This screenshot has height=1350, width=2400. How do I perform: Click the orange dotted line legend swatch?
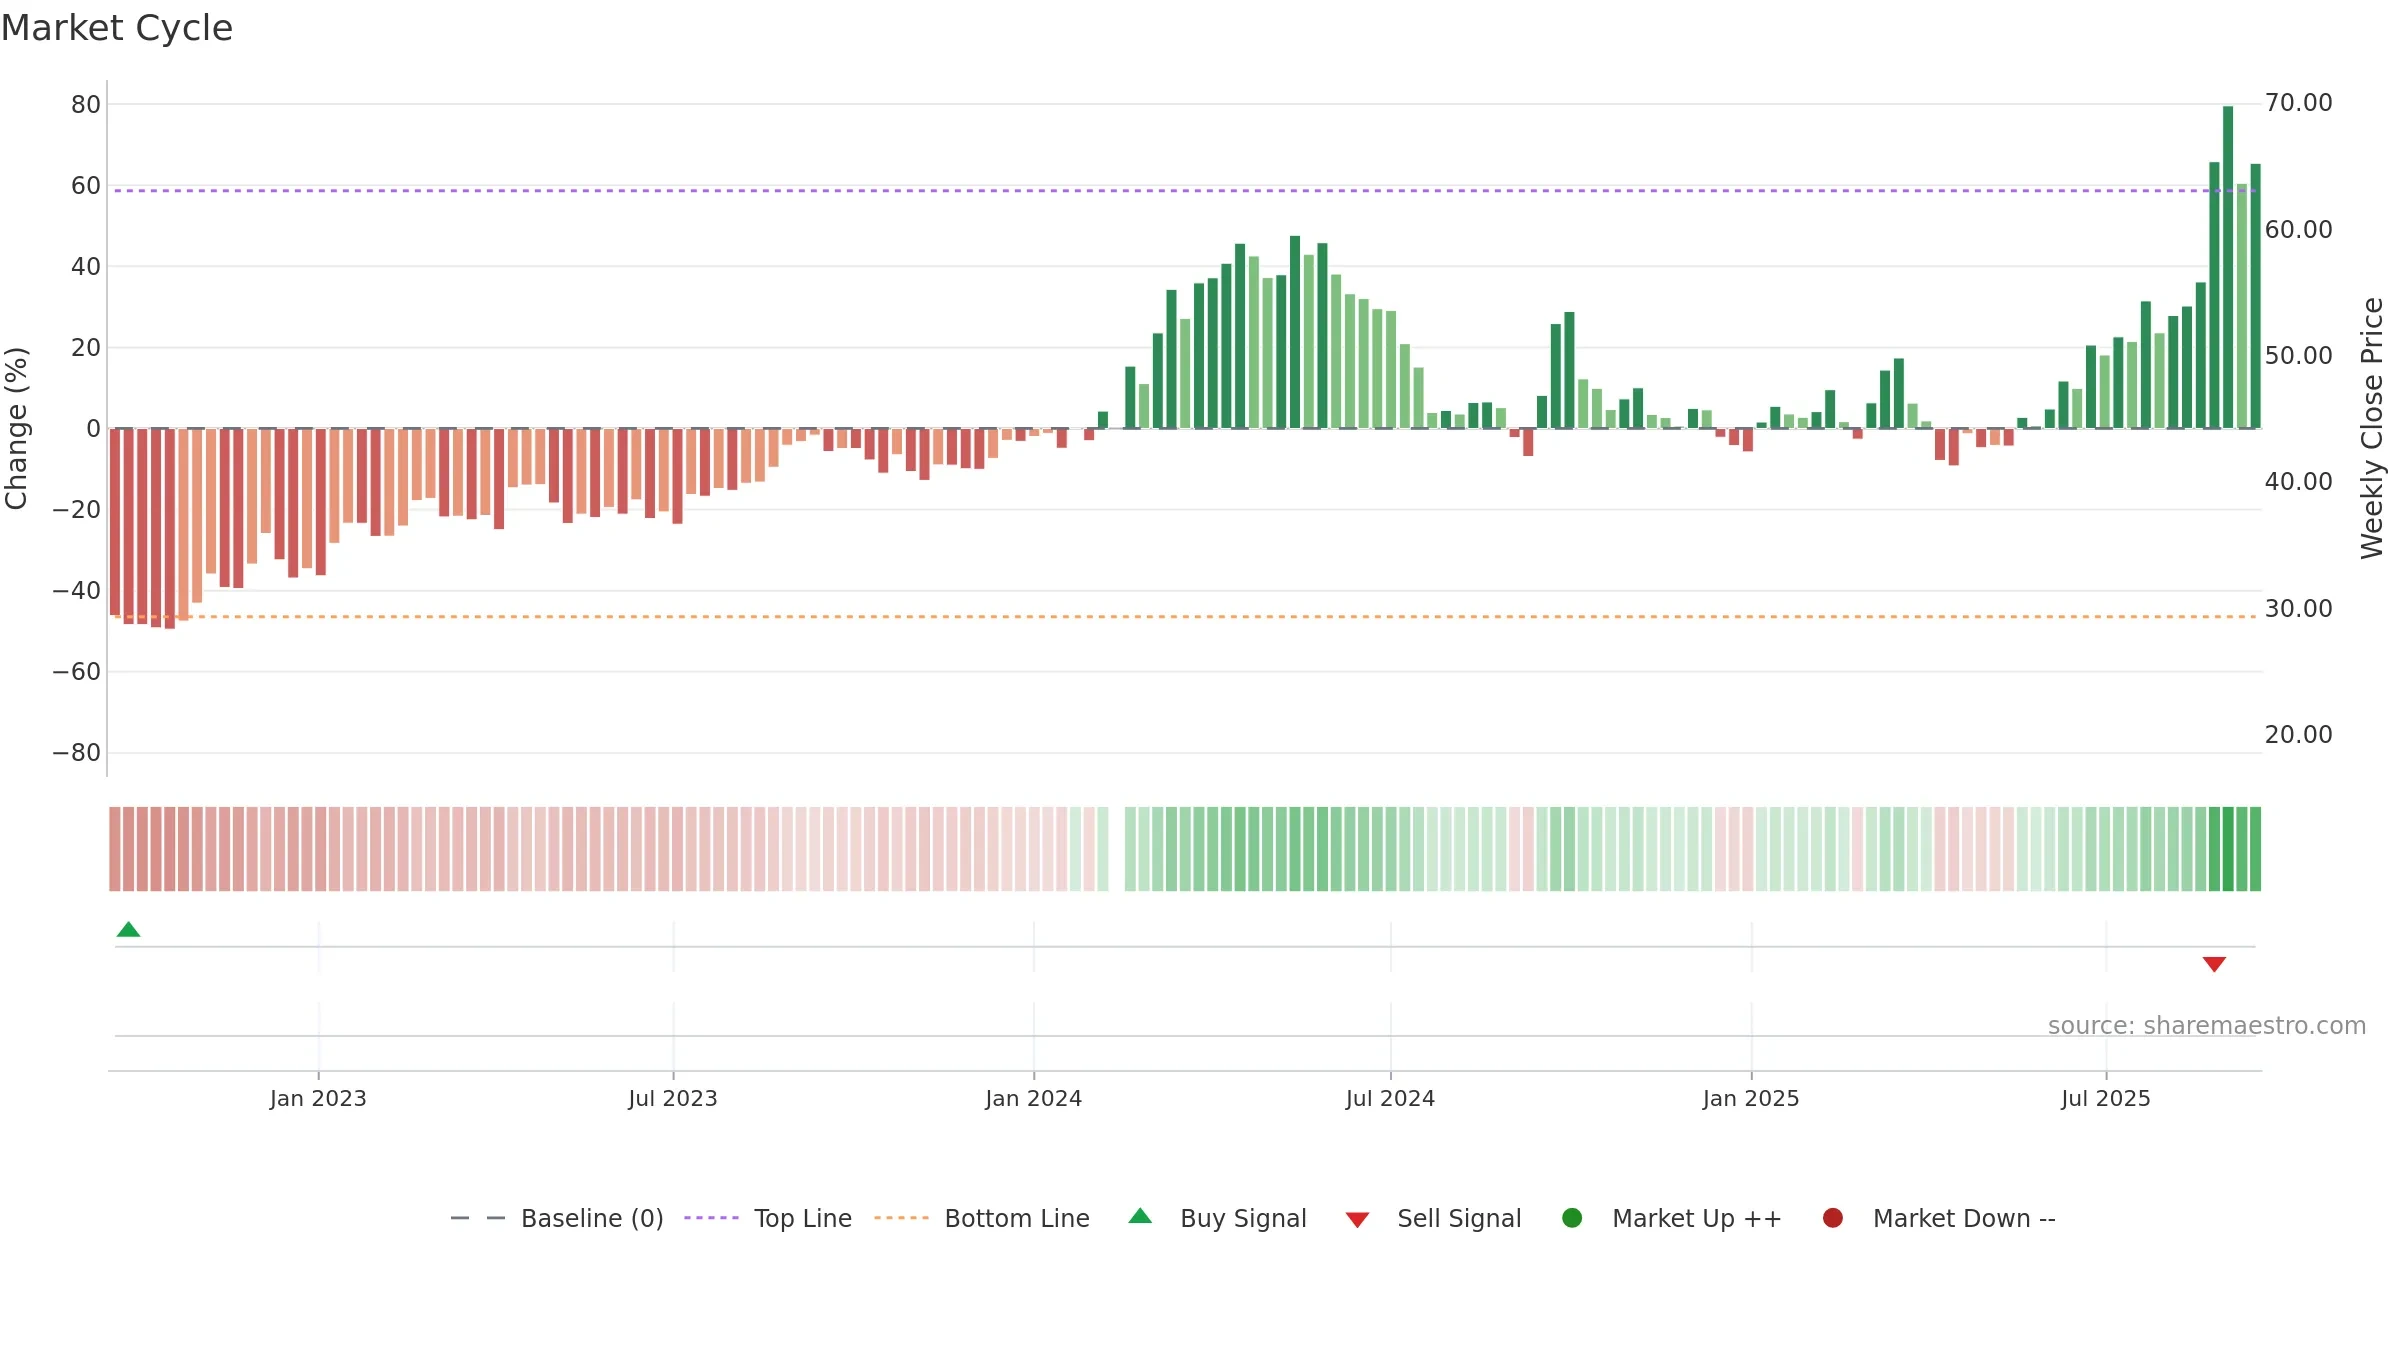(x=901, y=1218)
